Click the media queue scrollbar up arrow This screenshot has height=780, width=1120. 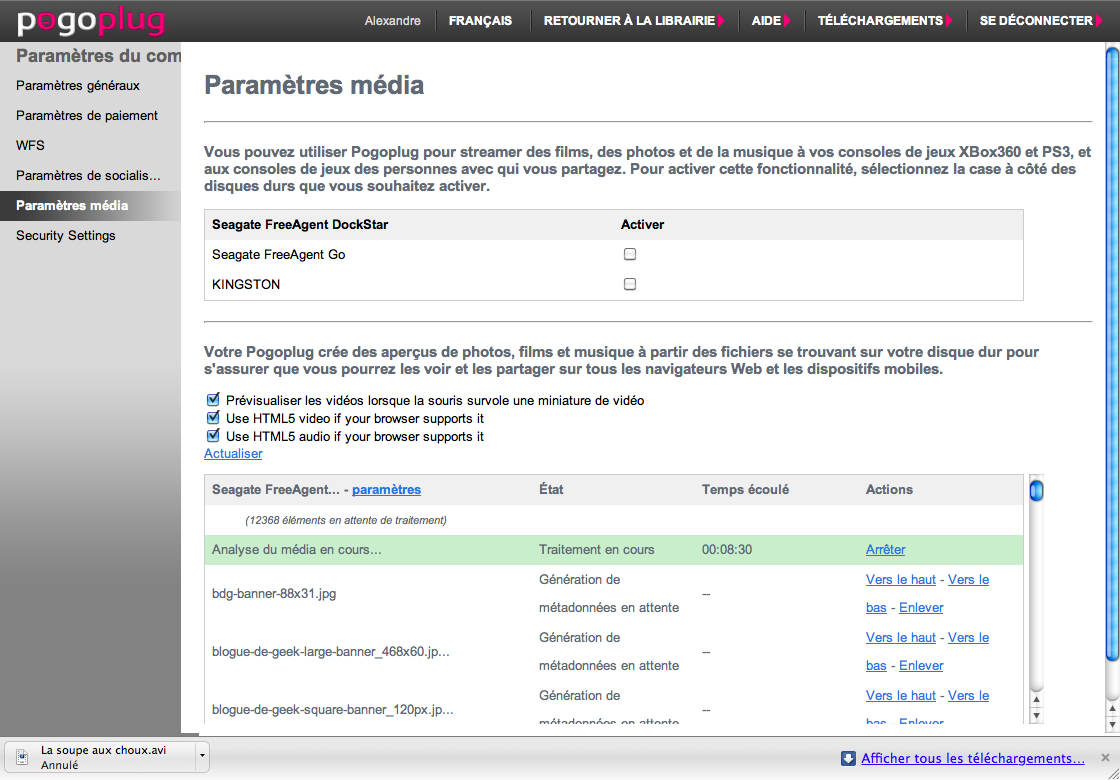tap(1036, 701)
